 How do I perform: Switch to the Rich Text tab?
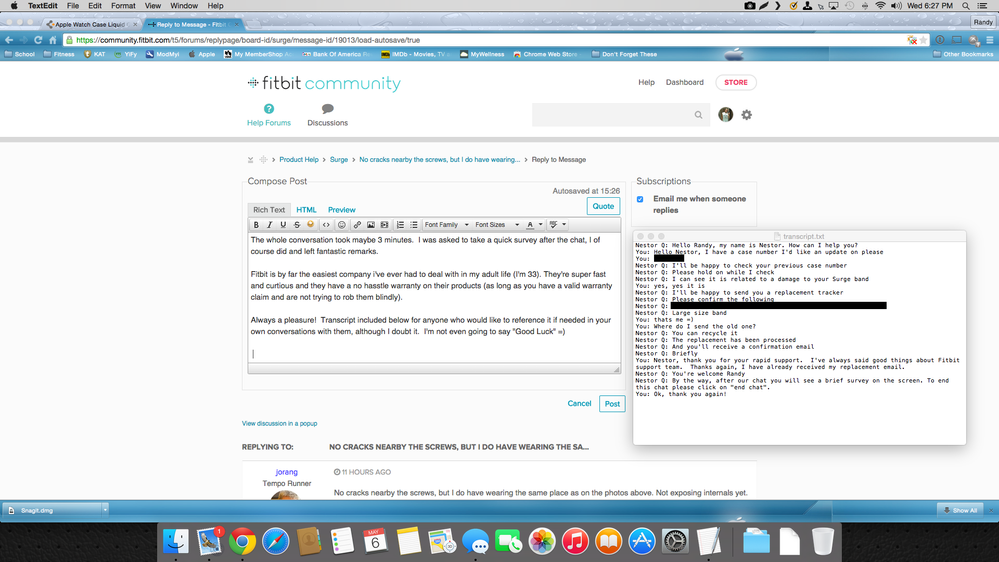click(269, 210)
